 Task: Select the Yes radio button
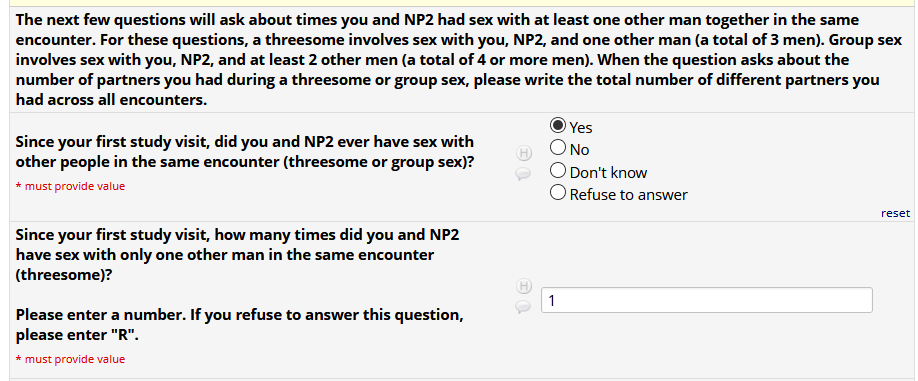click(x=558, y=125)
